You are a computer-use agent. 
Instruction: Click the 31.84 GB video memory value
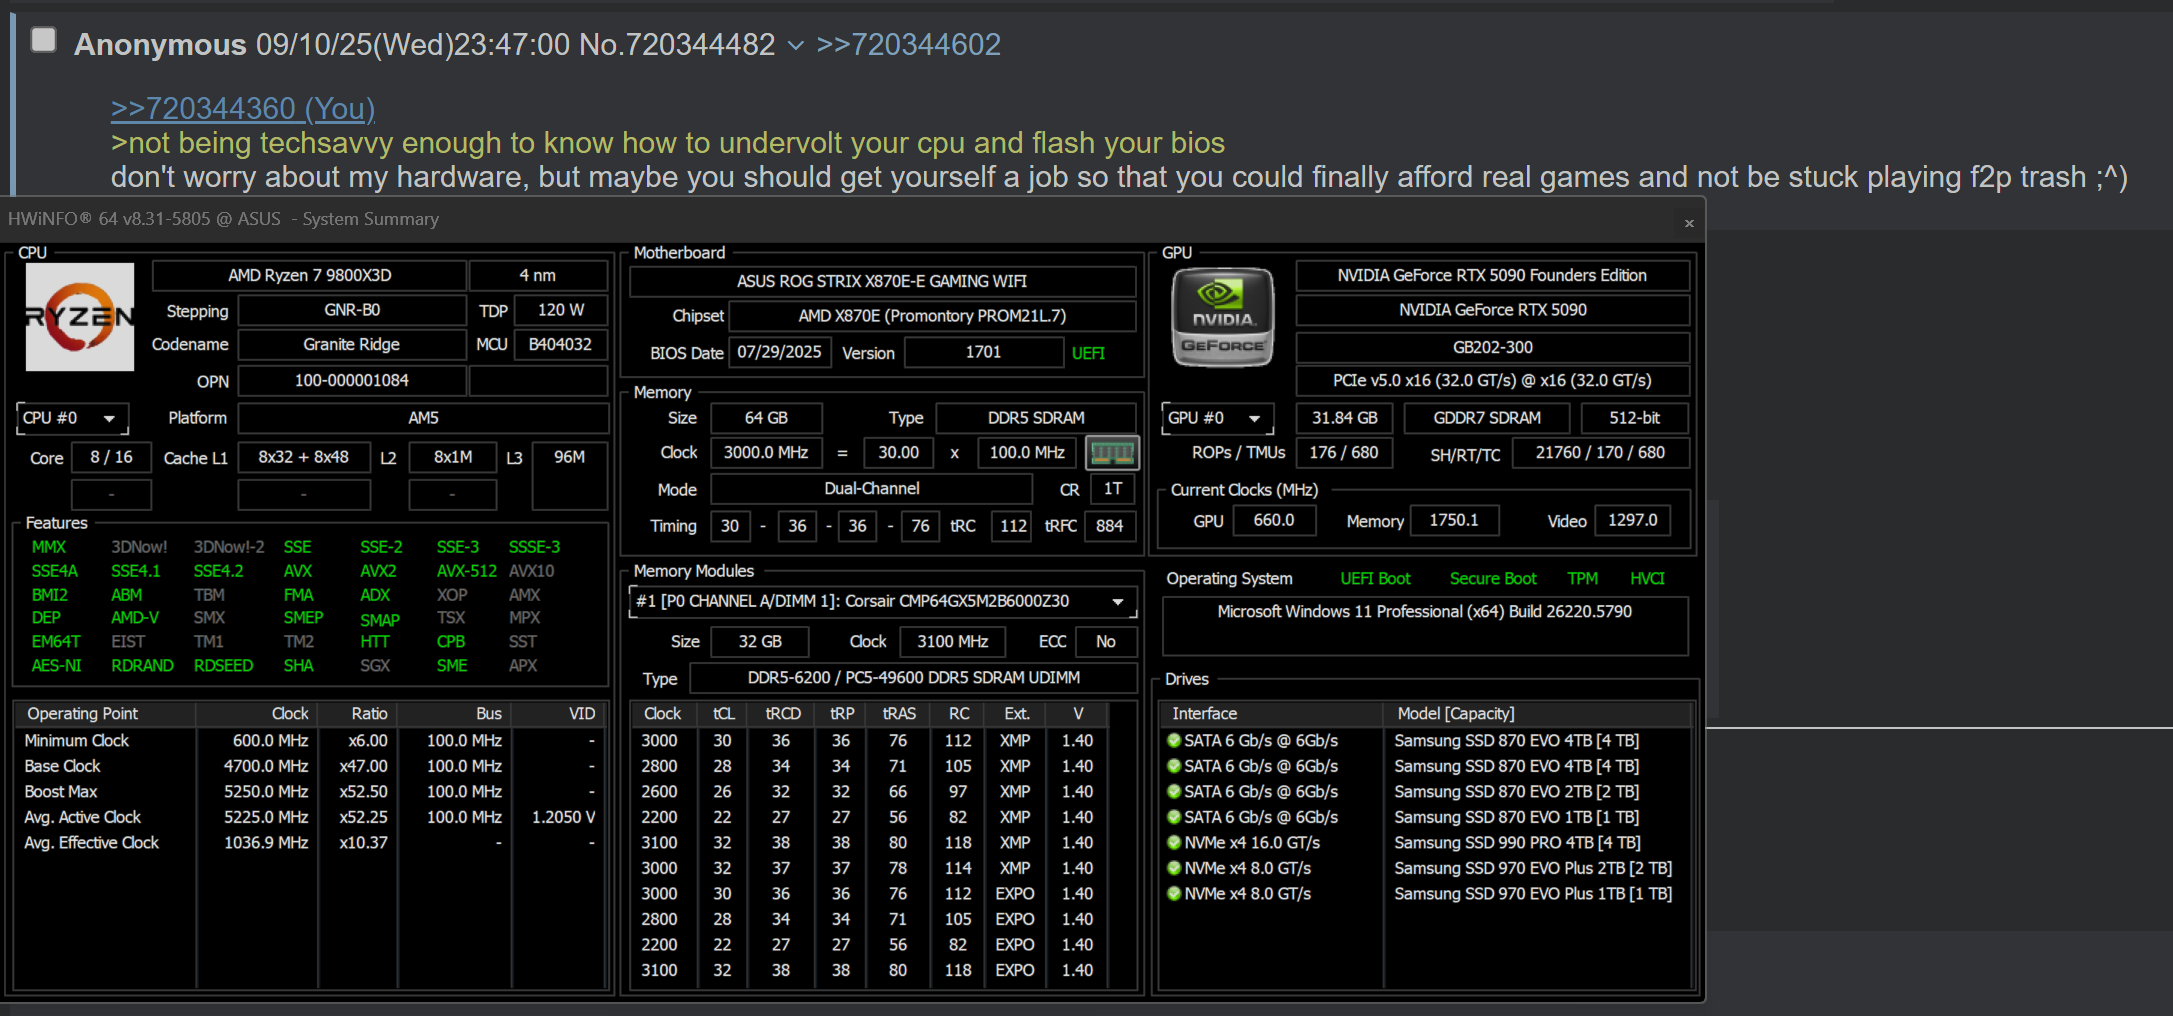point(1344,418)
